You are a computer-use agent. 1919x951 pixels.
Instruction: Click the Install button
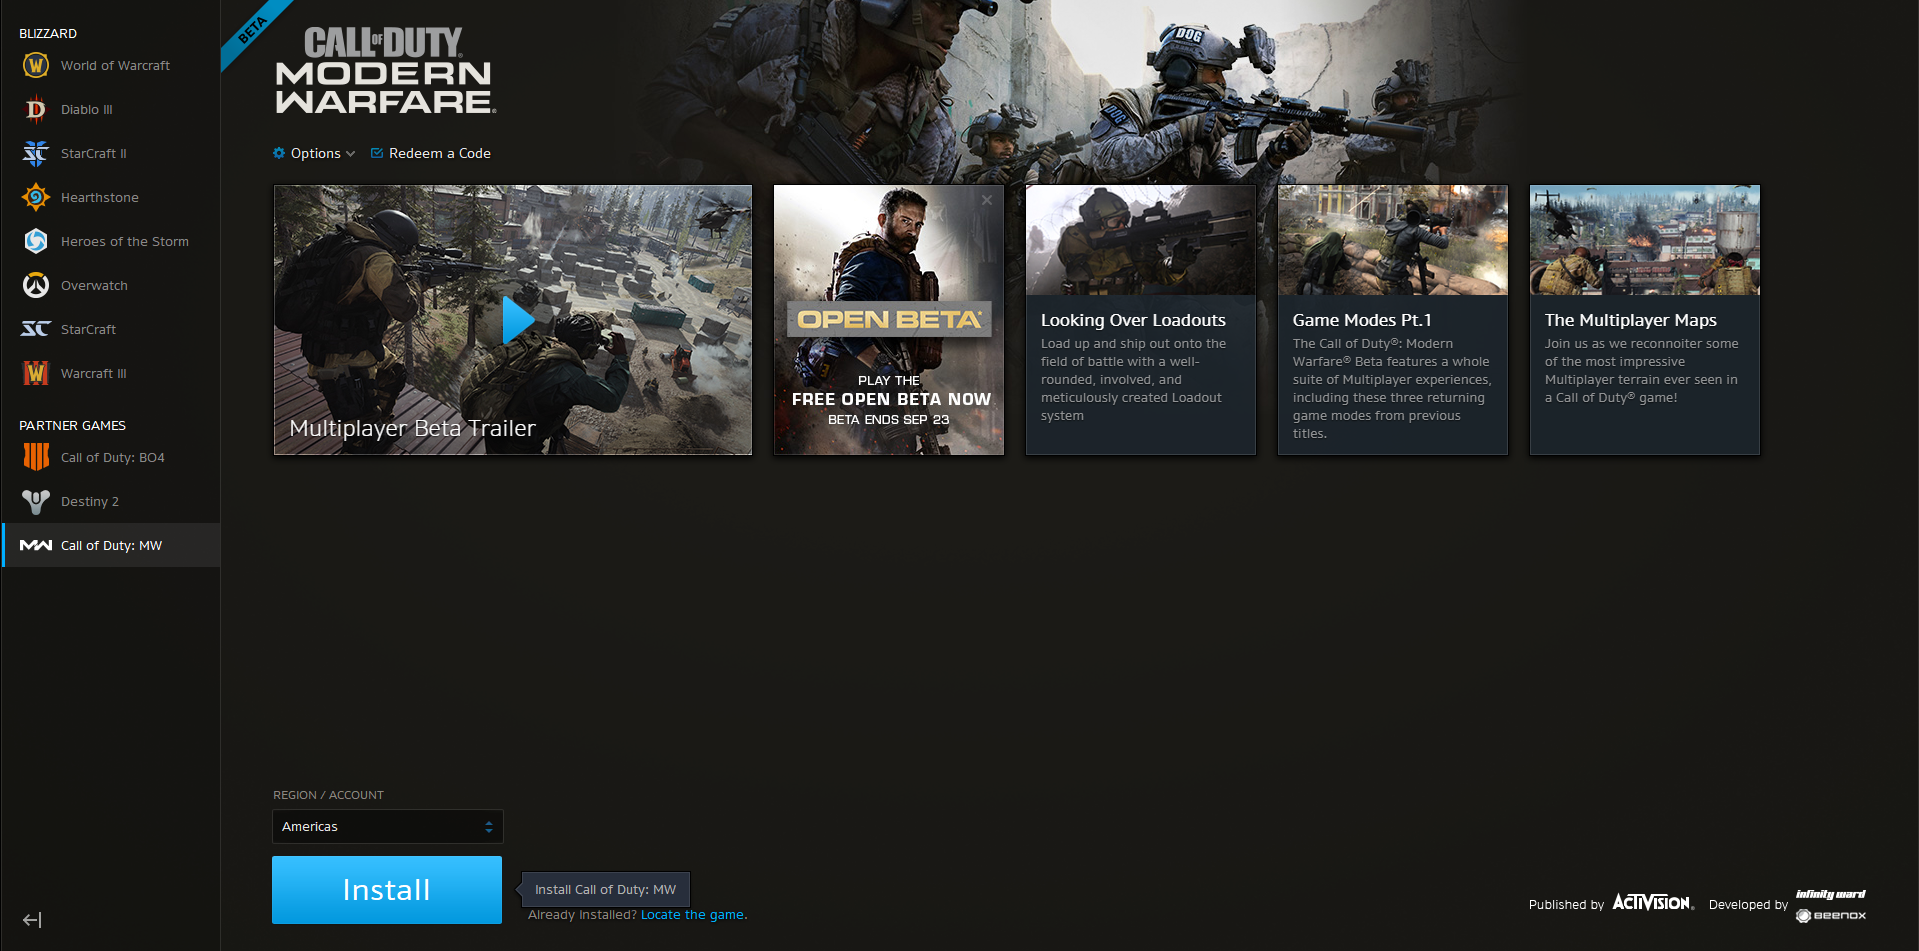(x=387, y=890)
